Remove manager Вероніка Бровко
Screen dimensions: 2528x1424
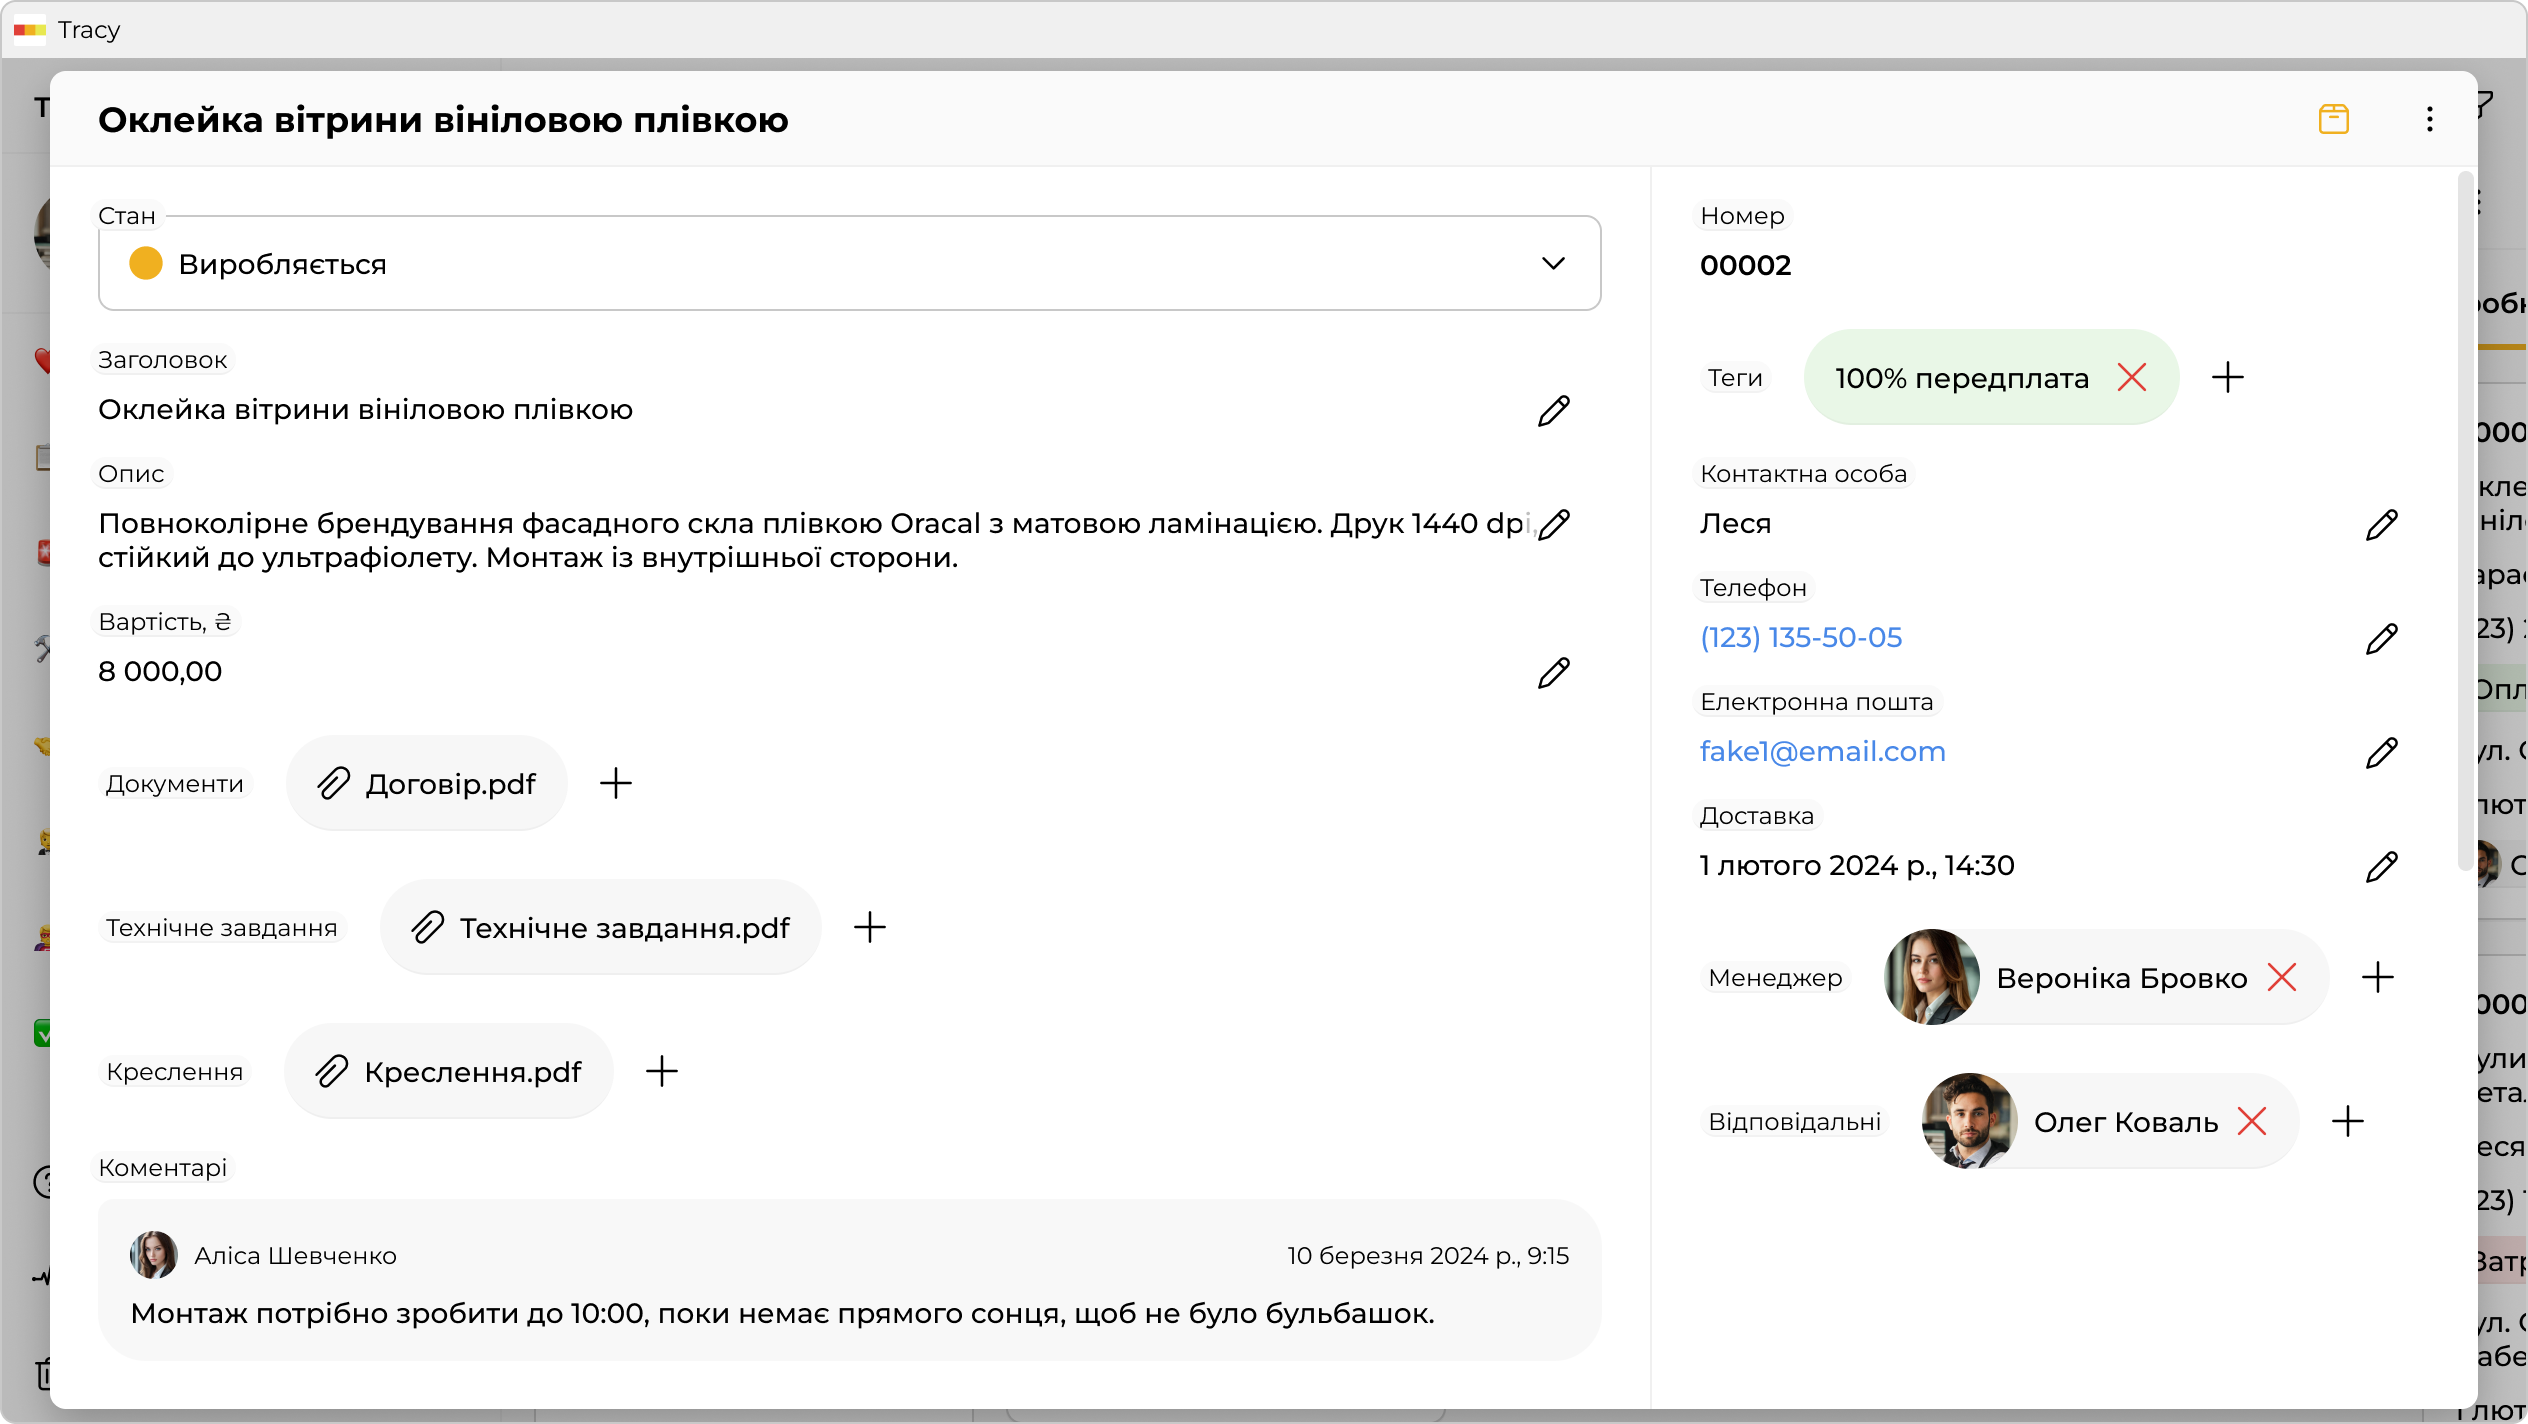tap(2281, 978)
